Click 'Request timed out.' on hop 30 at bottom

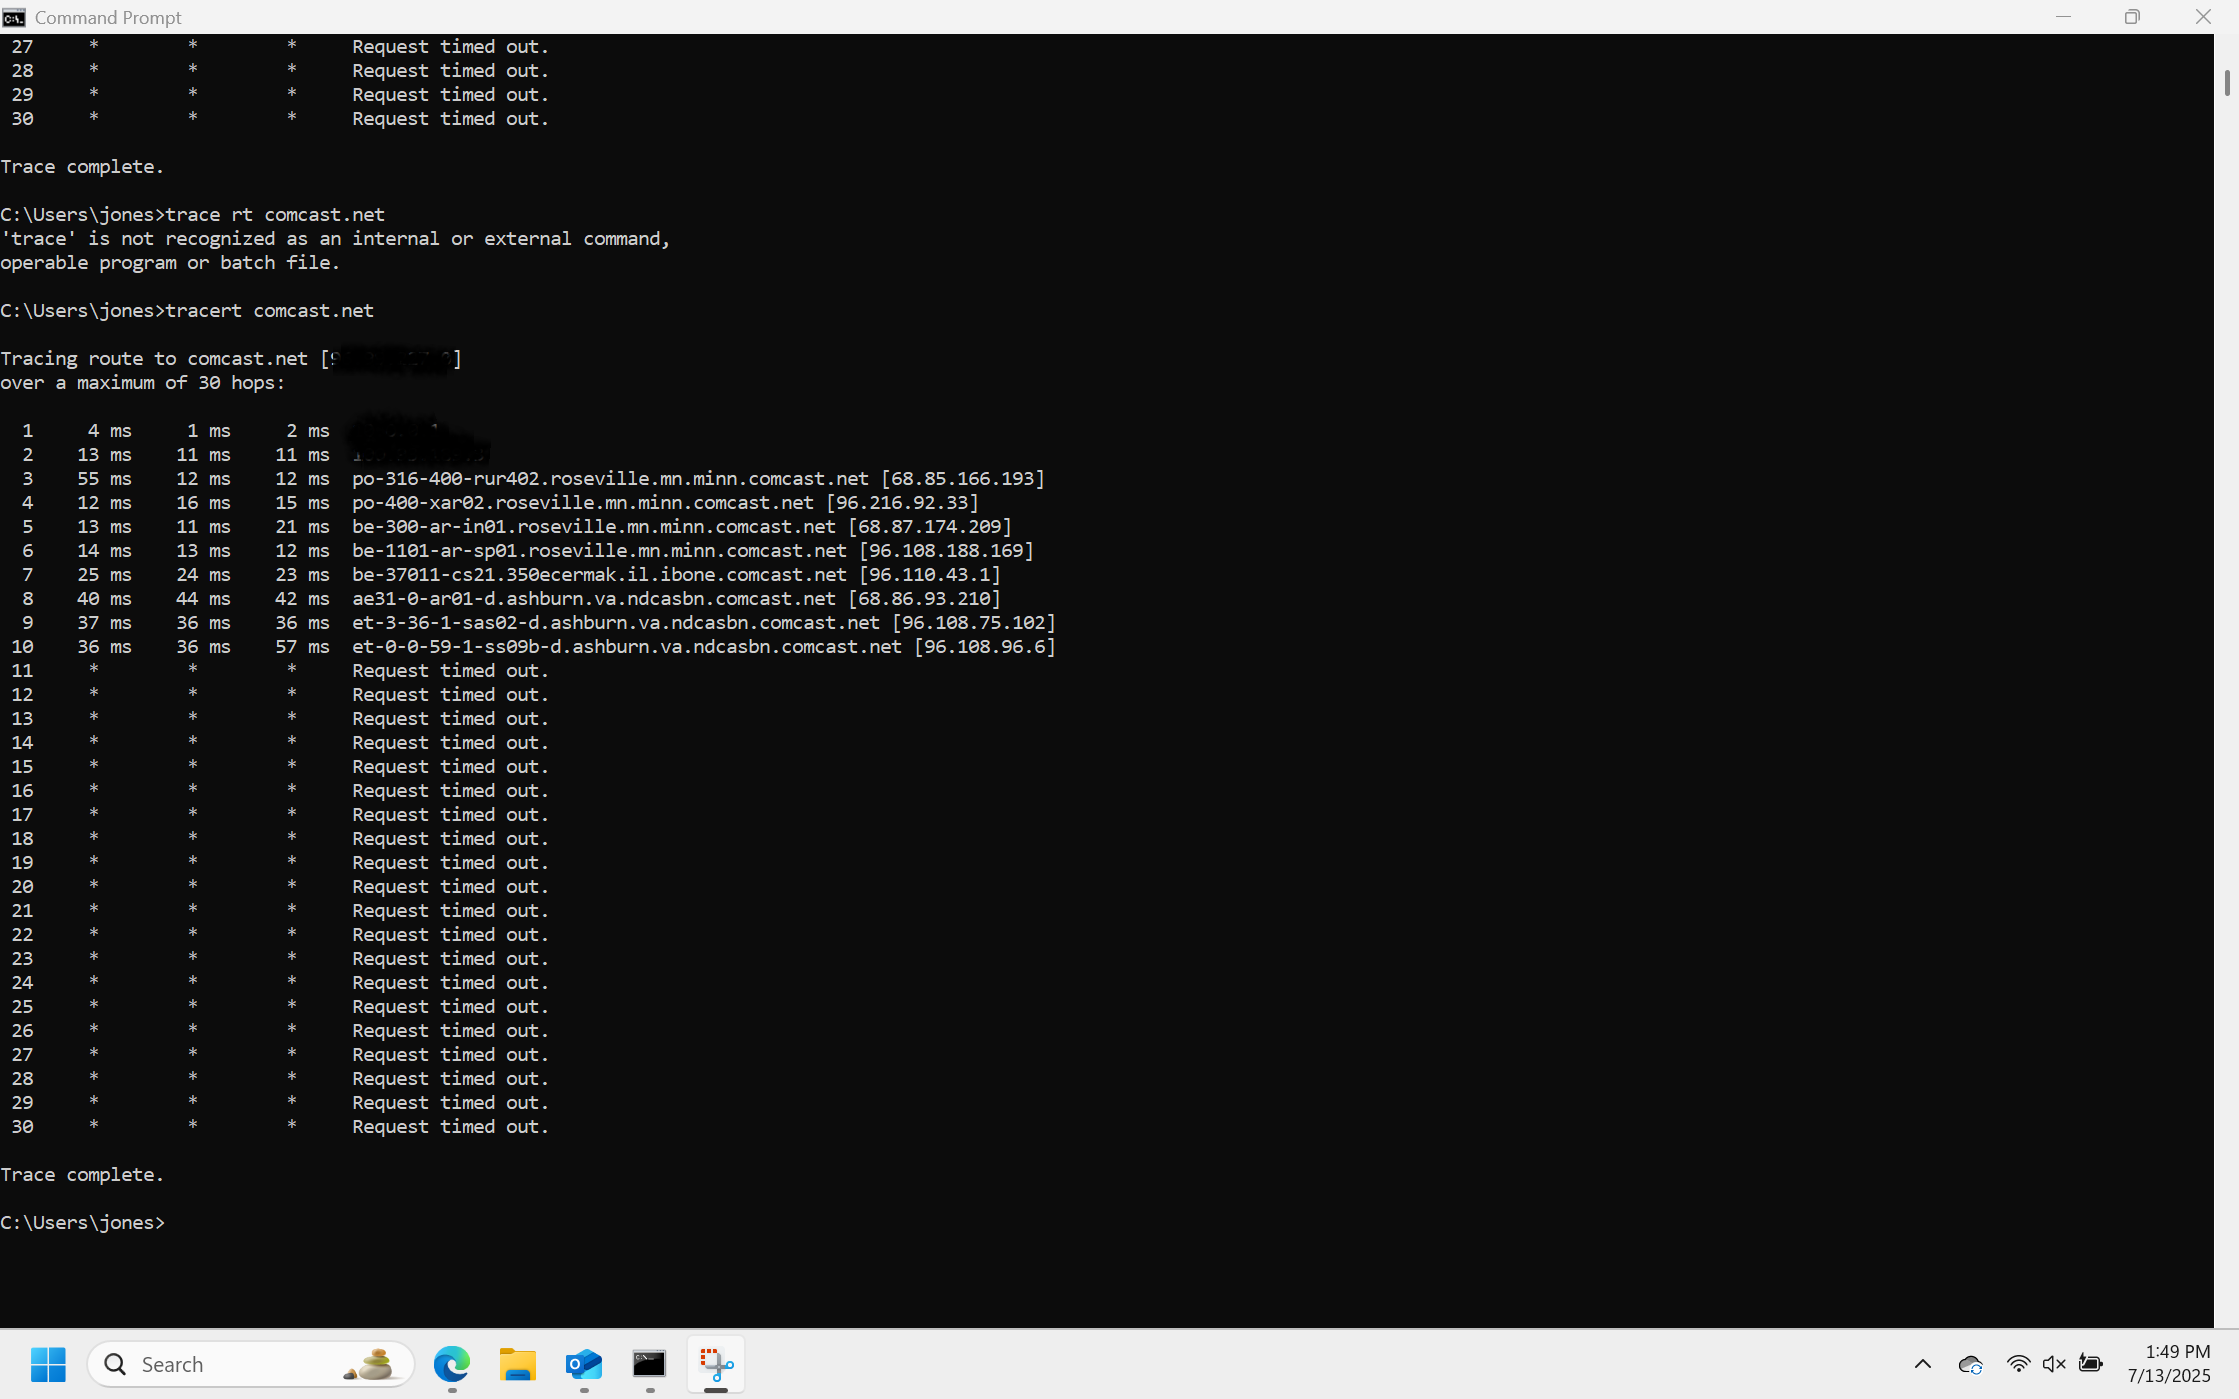[x=450, y=1127]
